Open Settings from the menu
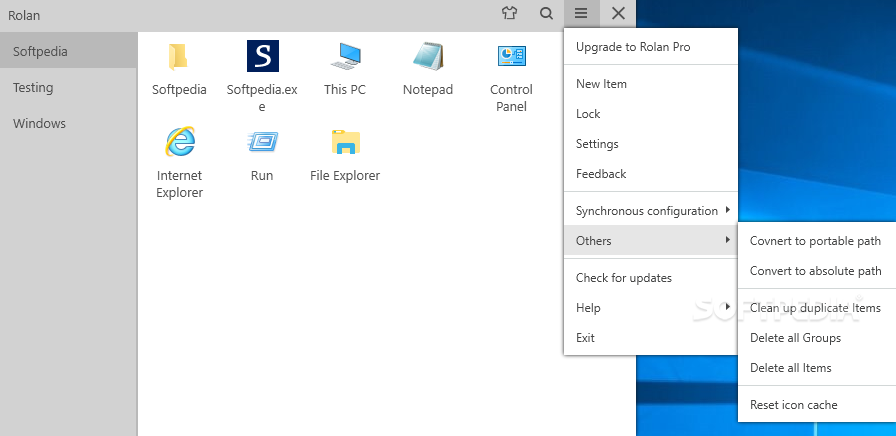 click(x=650, y=144)
